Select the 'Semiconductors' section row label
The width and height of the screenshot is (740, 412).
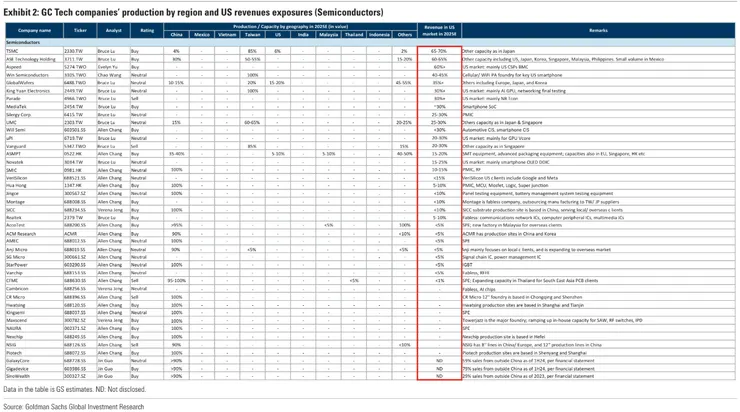23,42
